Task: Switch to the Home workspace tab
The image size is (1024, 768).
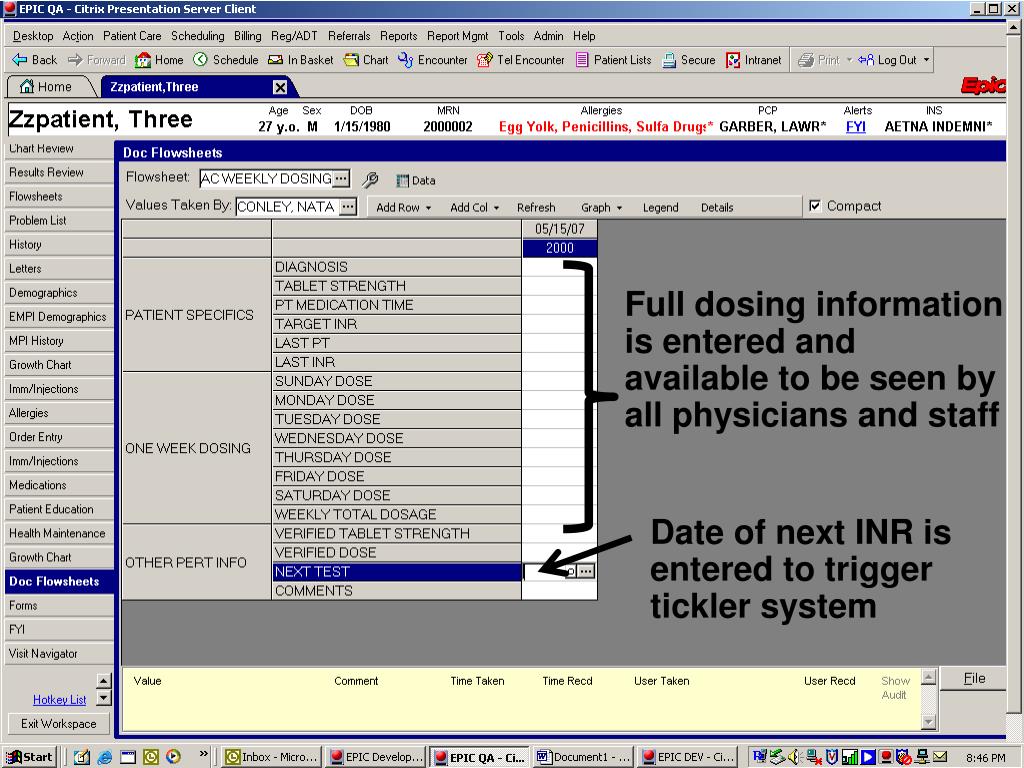Action: click(x=52, y=87)
